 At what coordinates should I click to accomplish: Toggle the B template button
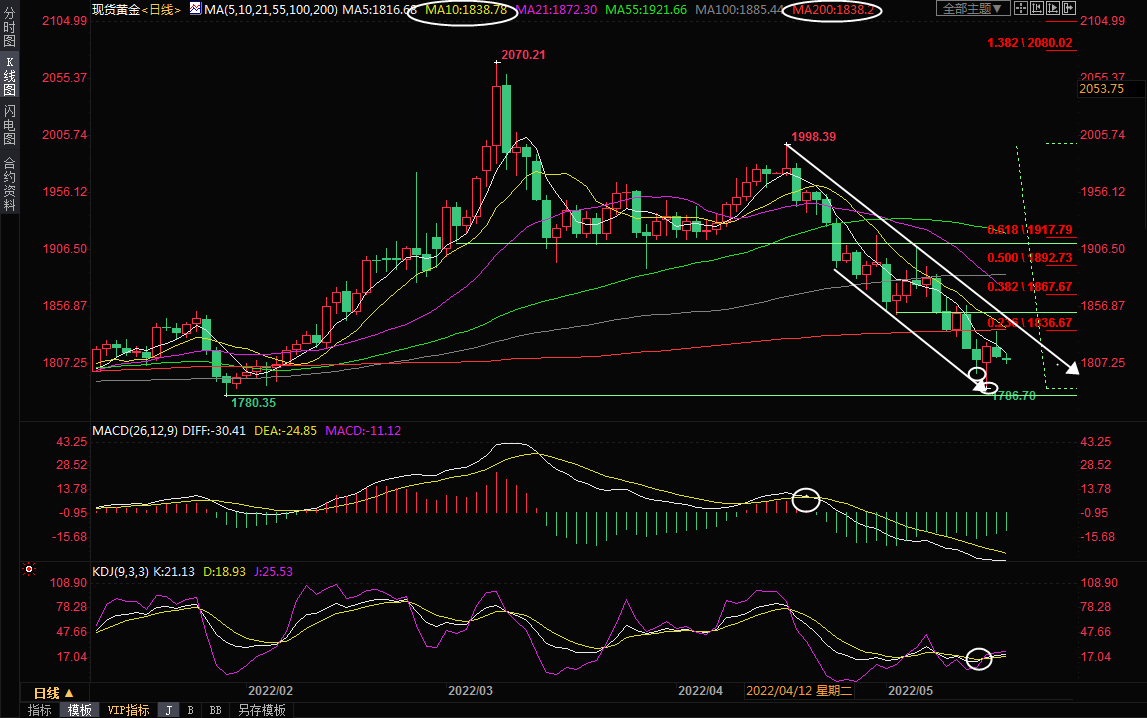tap(190, 710)
